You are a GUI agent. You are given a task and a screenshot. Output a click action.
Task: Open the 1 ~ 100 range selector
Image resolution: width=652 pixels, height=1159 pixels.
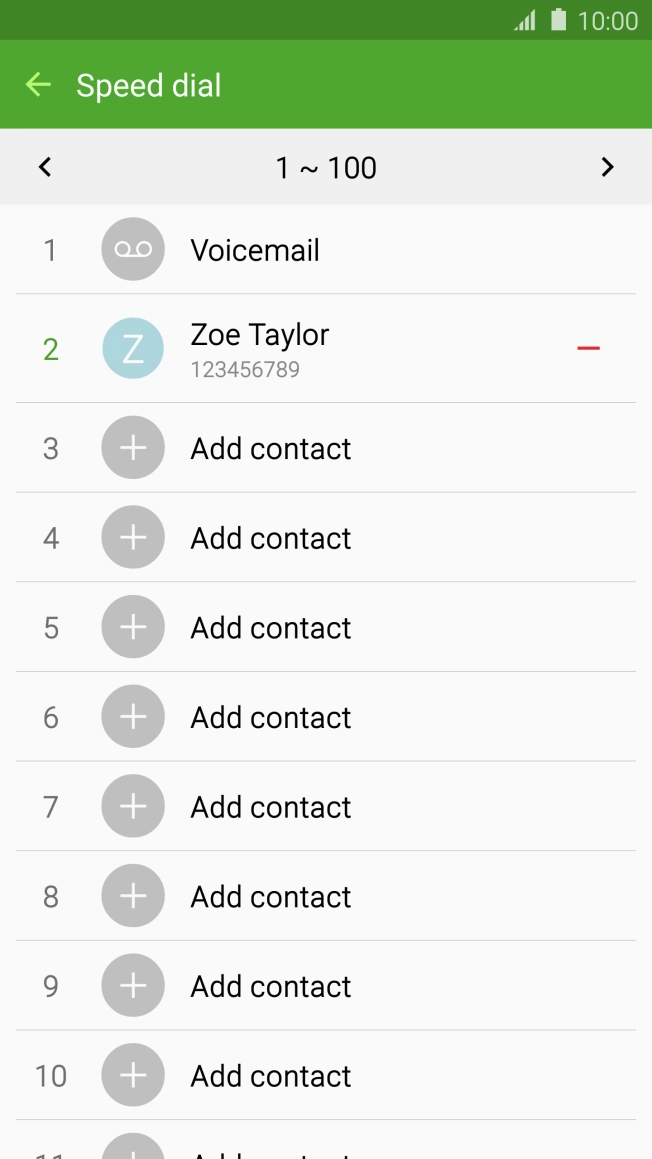click(326, 167)
